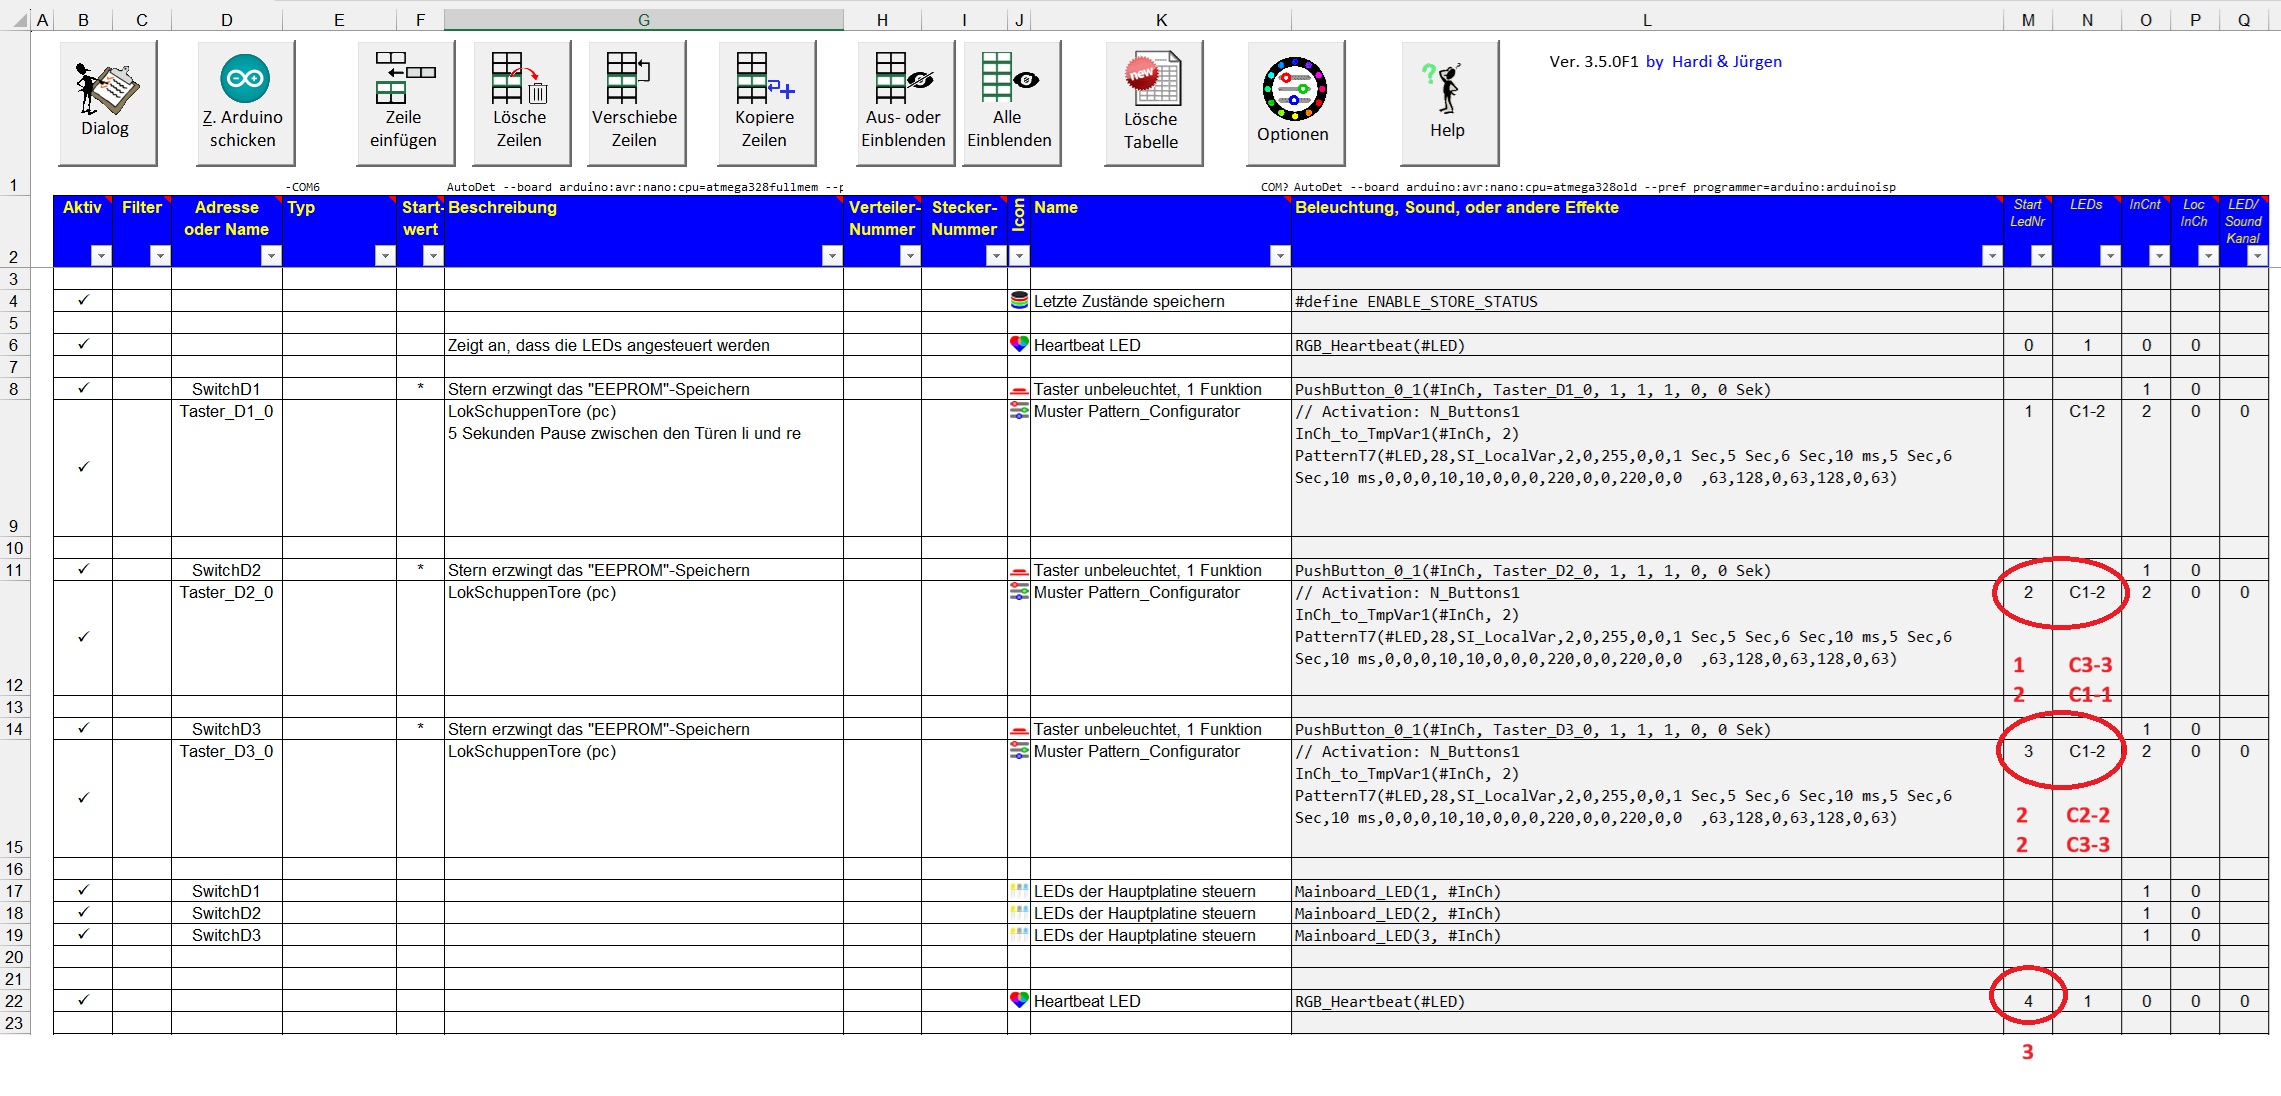Viewport: 2281px width, 1096px height.
Task: Click the Help button
Action: tap(1447, 102)
